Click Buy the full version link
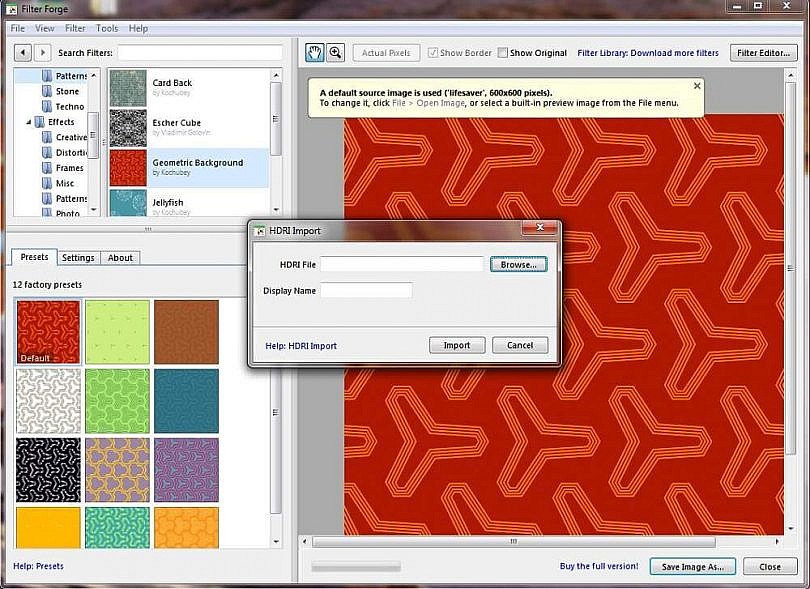Image resolution: width=810 pixels, height=589 pixels. (x=599, y=566)
